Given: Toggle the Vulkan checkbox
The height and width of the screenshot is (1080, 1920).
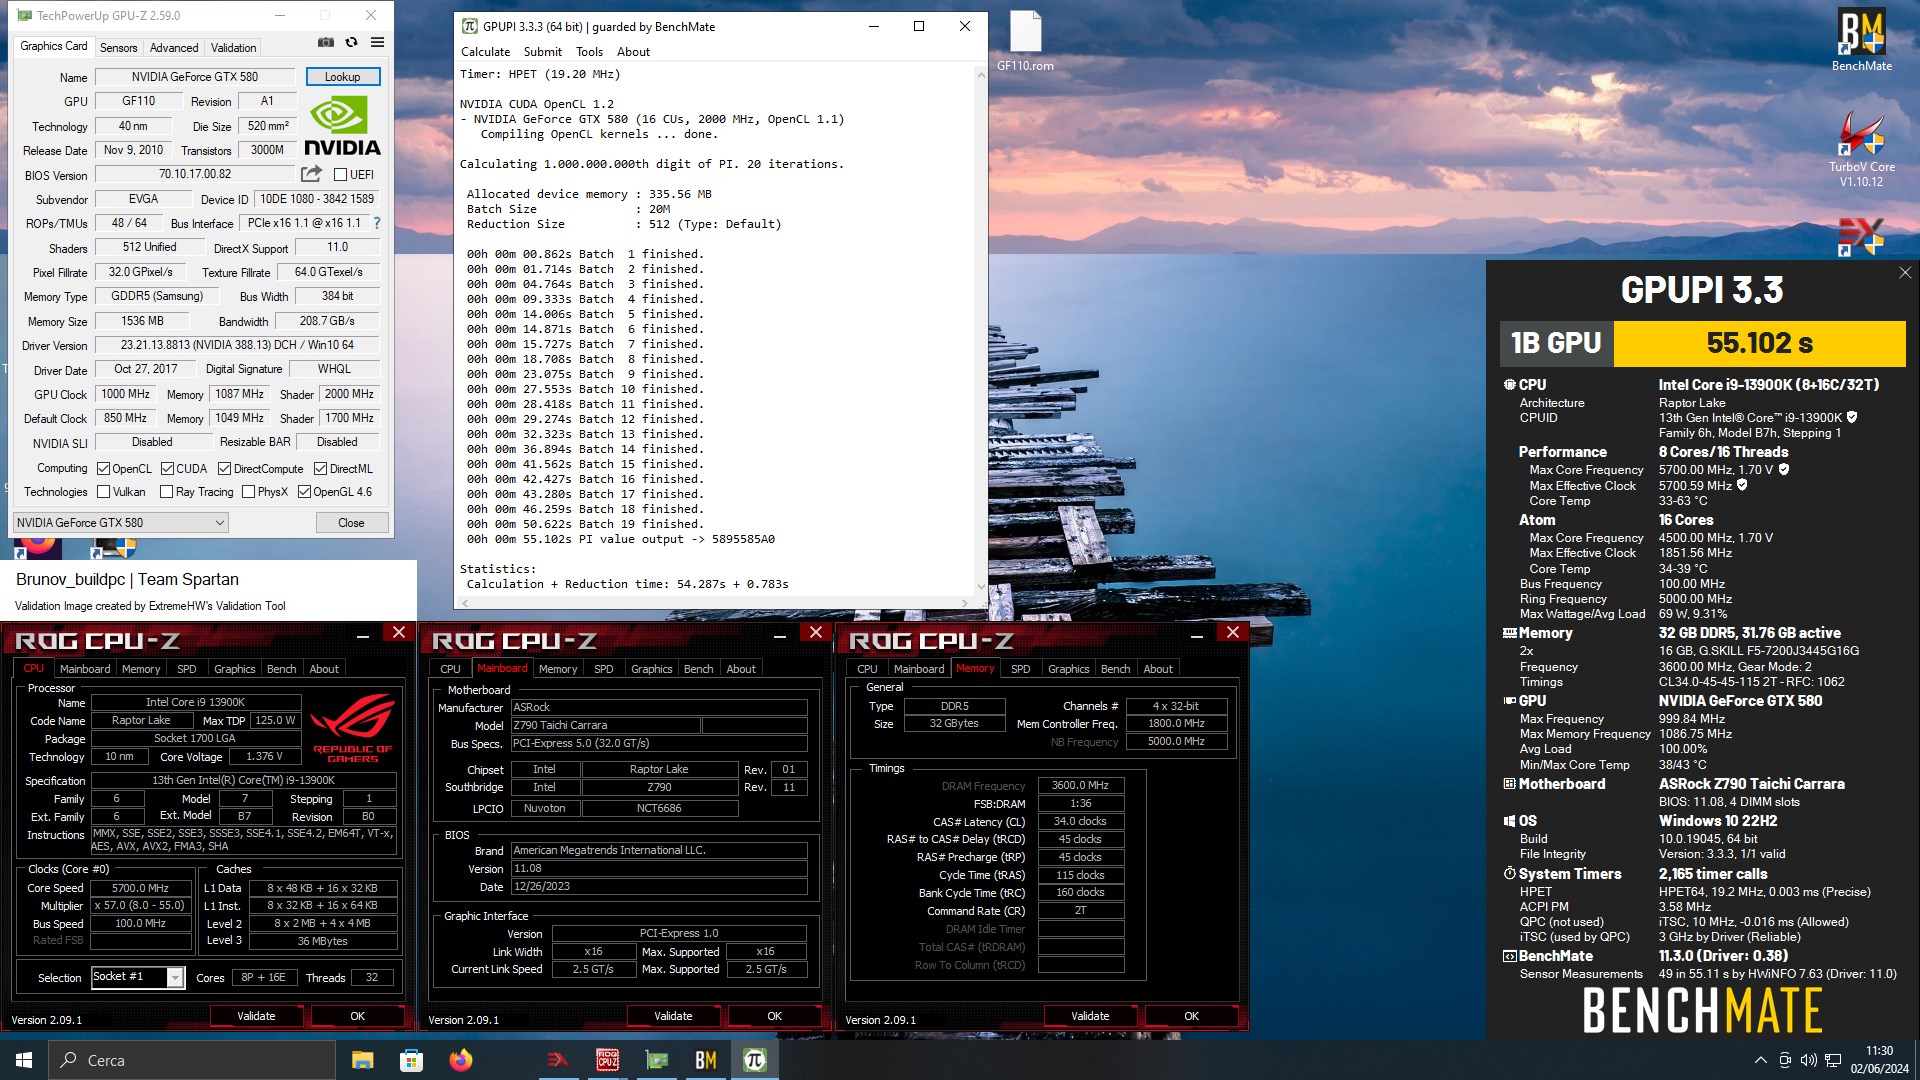Looking at the screenshot, I should point(103,492).
